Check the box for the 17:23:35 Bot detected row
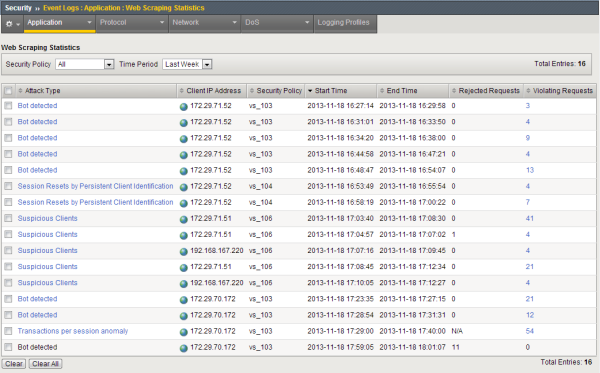Screen dimensions: 600x373 8,299
